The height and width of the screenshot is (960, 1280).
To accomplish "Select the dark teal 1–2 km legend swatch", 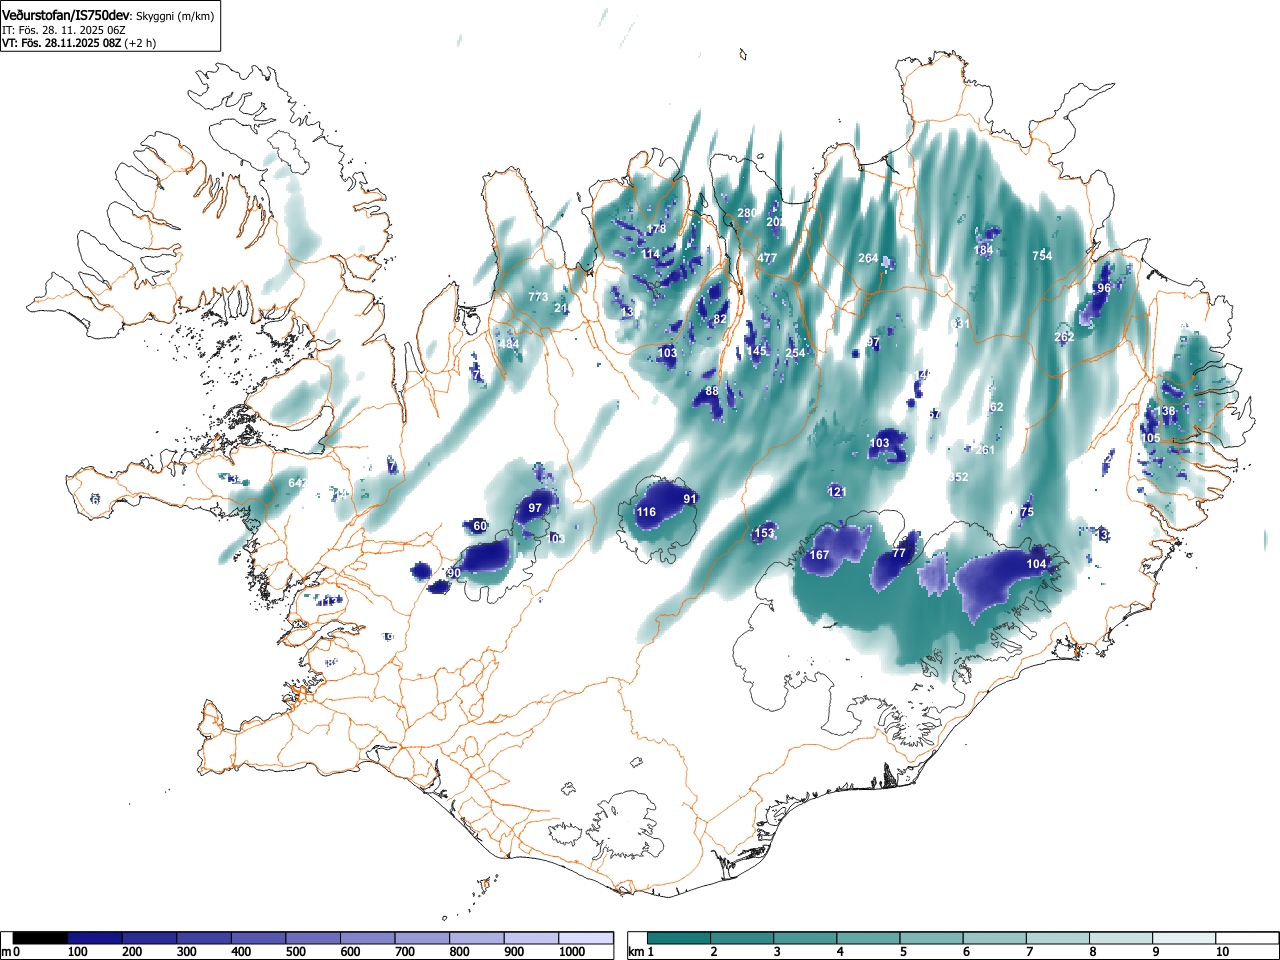I will pyautogui.click(x=679, y=938).
